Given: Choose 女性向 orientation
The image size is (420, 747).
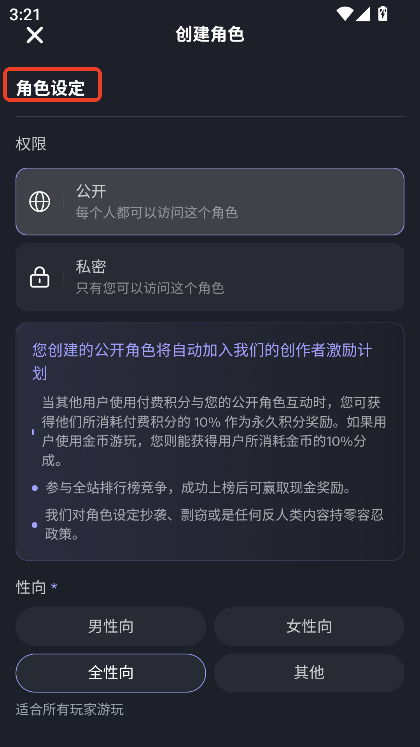Looking at the screenshot, I should click(x=309, y=626).
